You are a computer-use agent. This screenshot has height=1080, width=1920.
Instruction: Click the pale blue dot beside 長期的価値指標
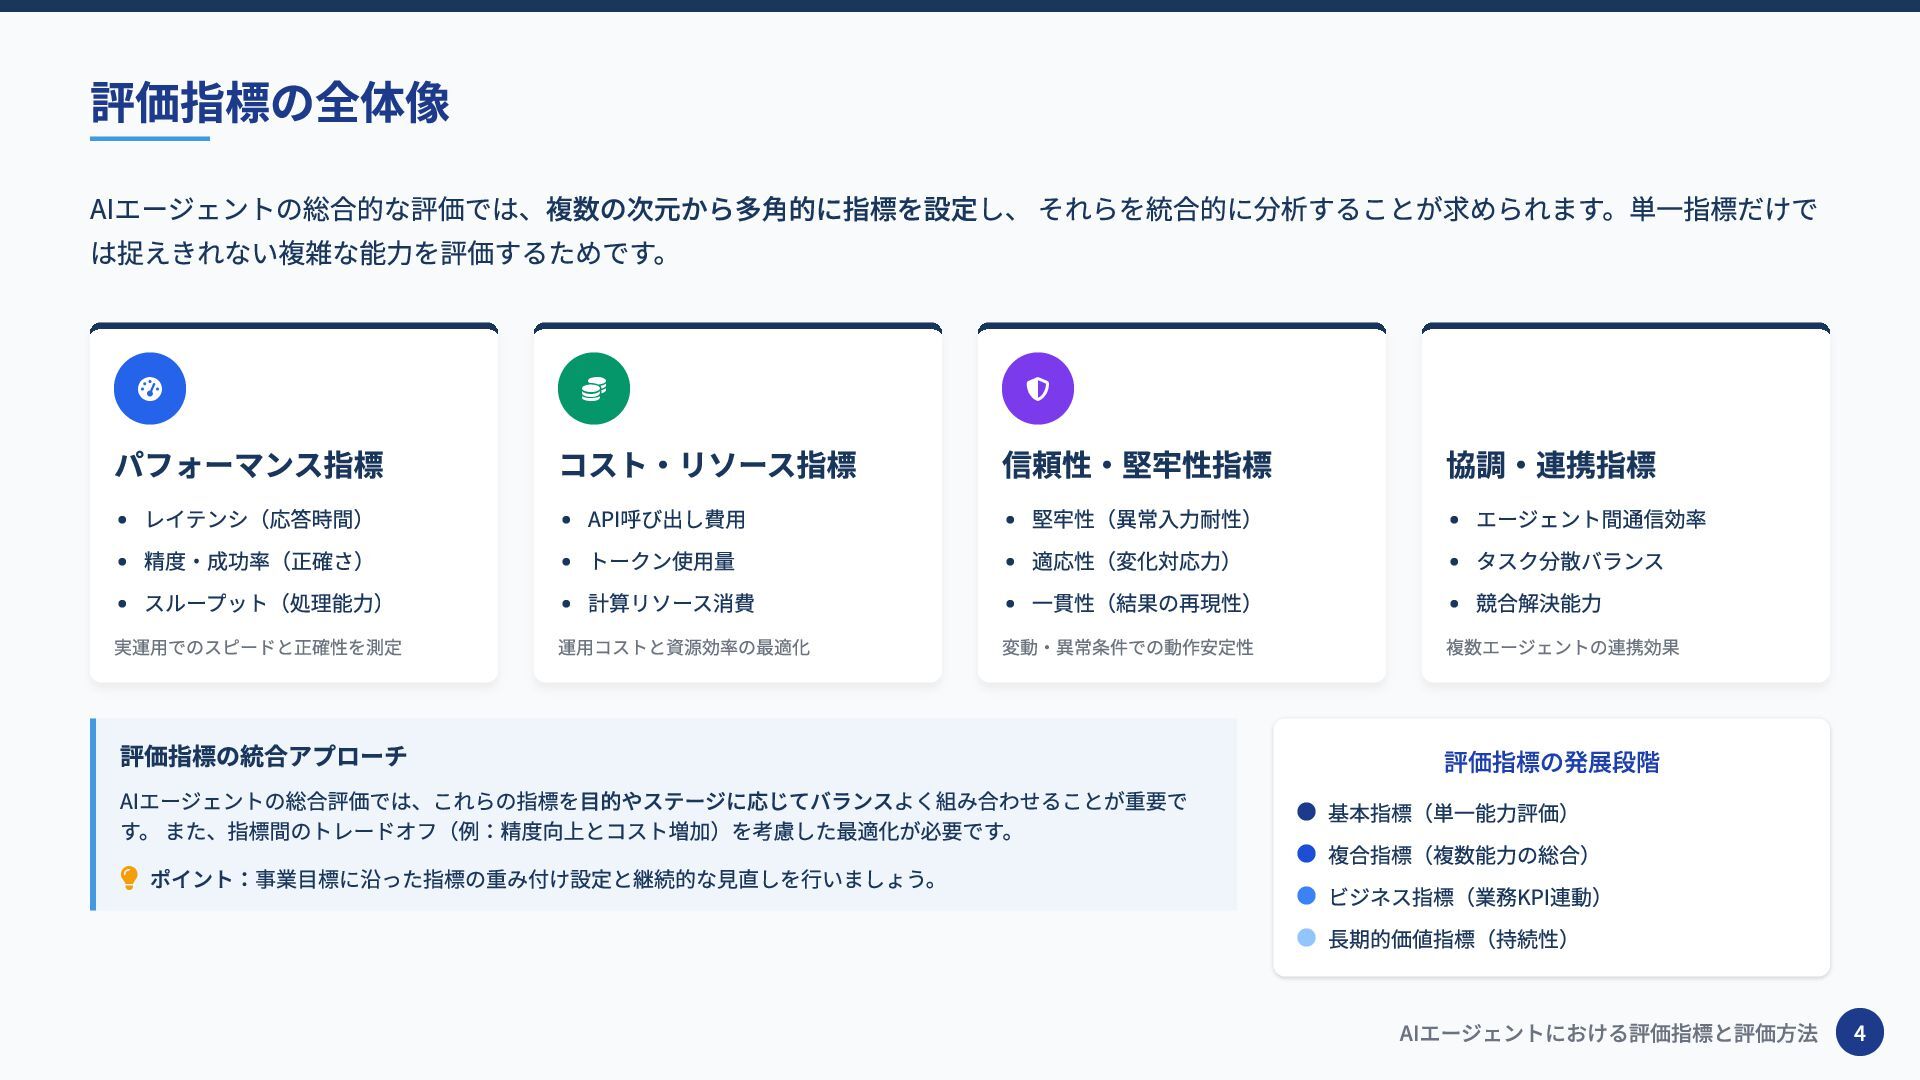pos(1306,937)
